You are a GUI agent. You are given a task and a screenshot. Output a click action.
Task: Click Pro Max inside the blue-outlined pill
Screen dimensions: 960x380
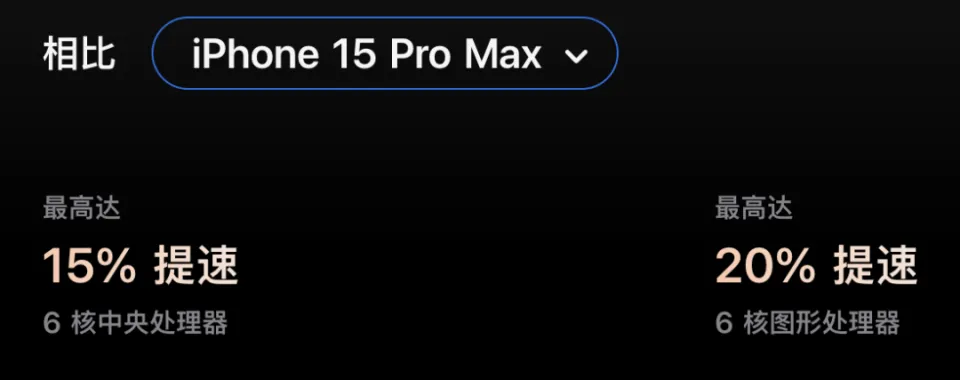465,54
